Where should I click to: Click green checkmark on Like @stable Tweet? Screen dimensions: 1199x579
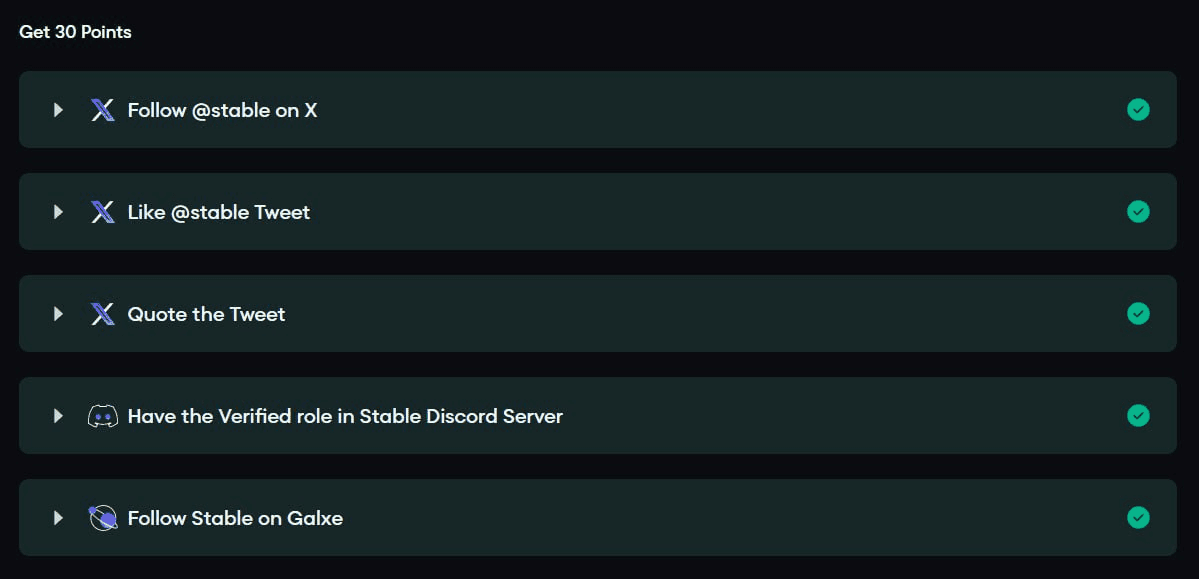(1139, 211)
